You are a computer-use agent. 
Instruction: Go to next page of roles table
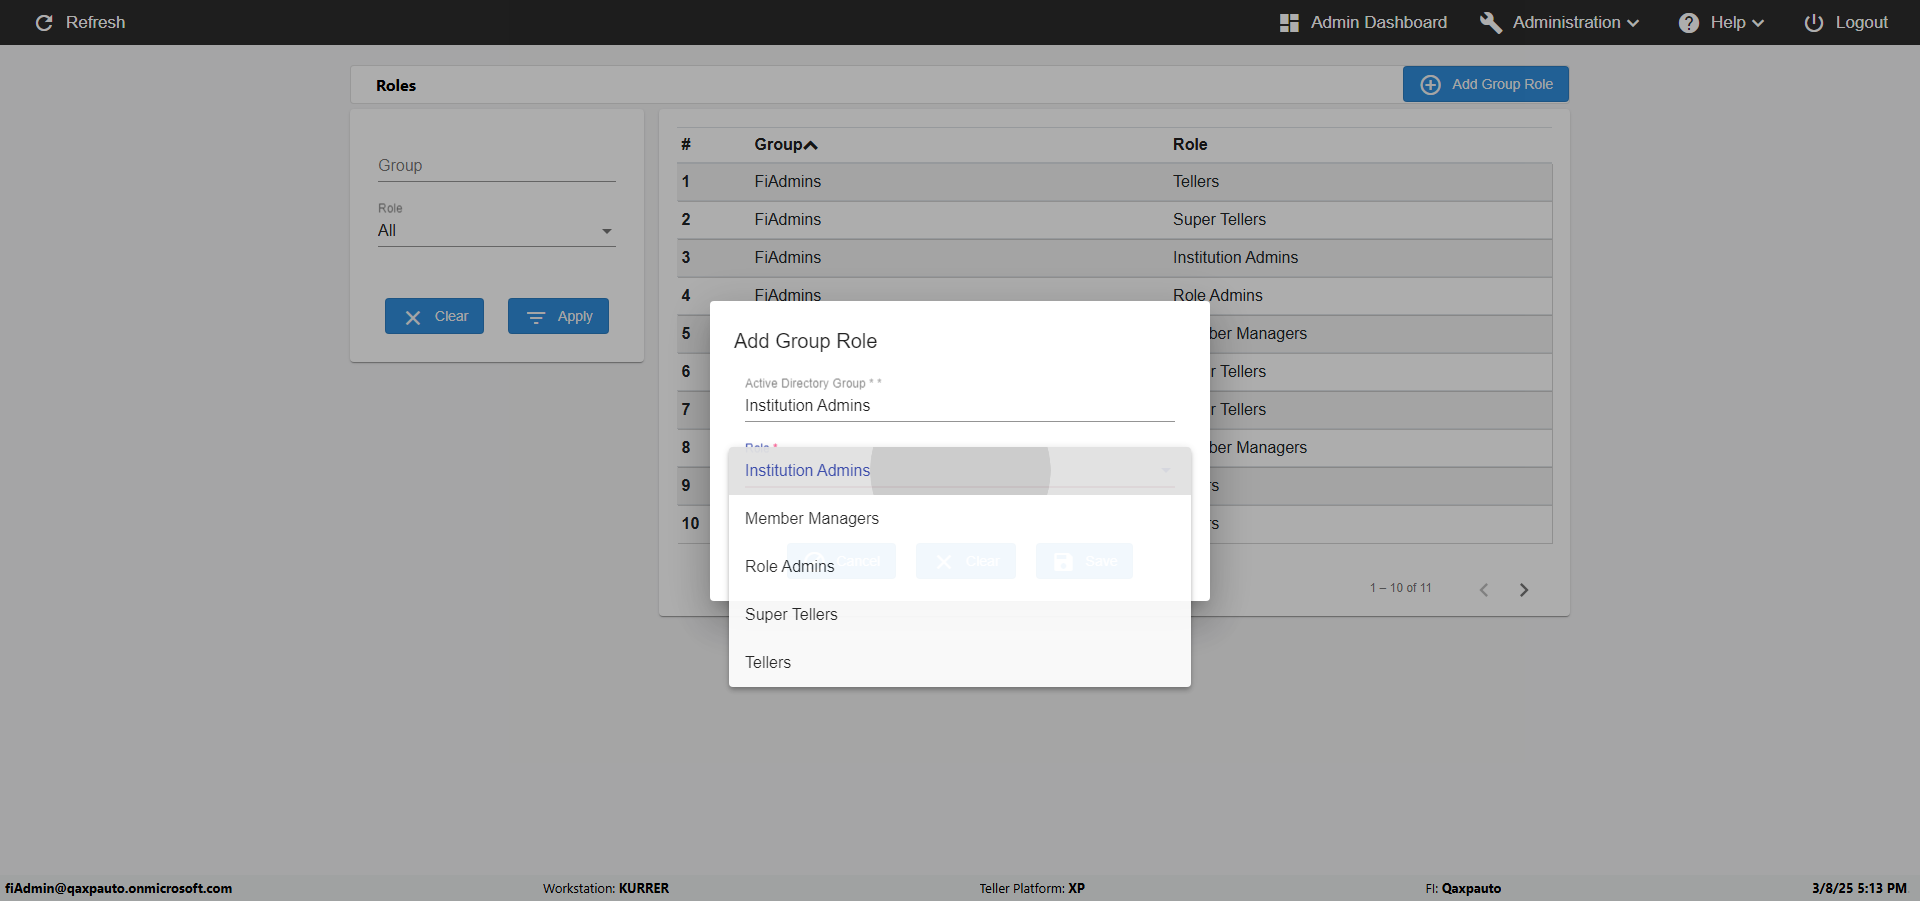[1524, 590]
